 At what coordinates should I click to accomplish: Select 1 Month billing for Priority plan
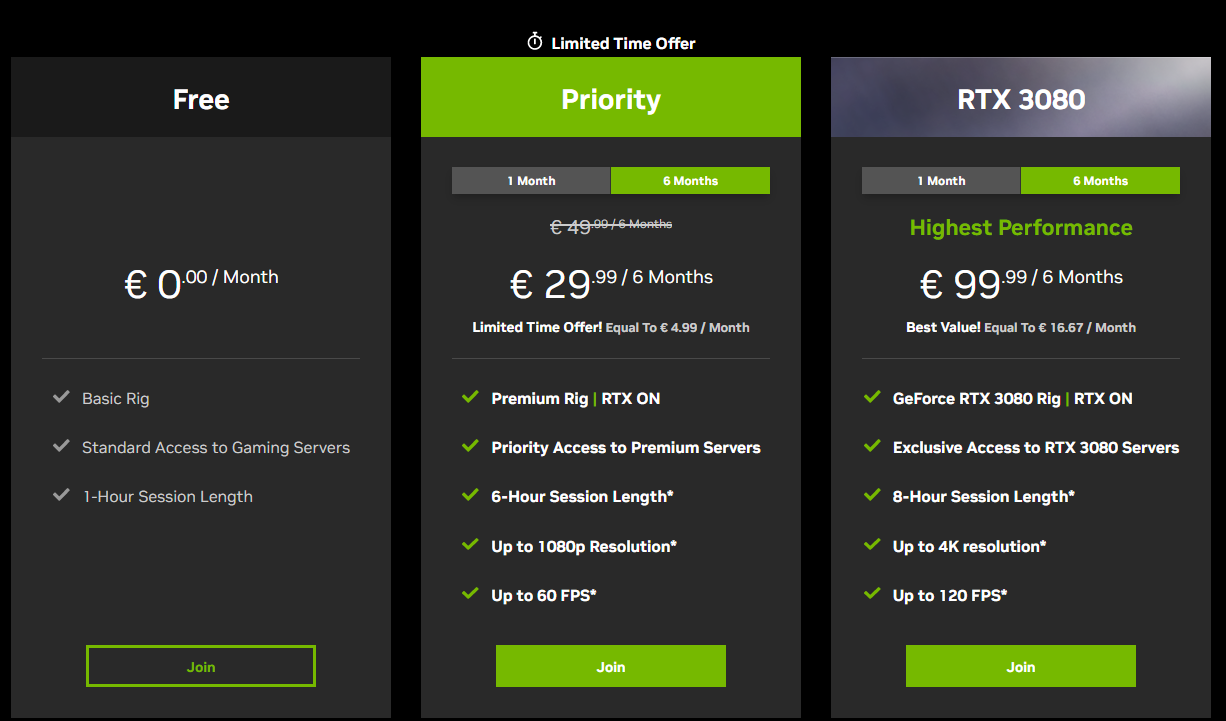coord(531,181)
